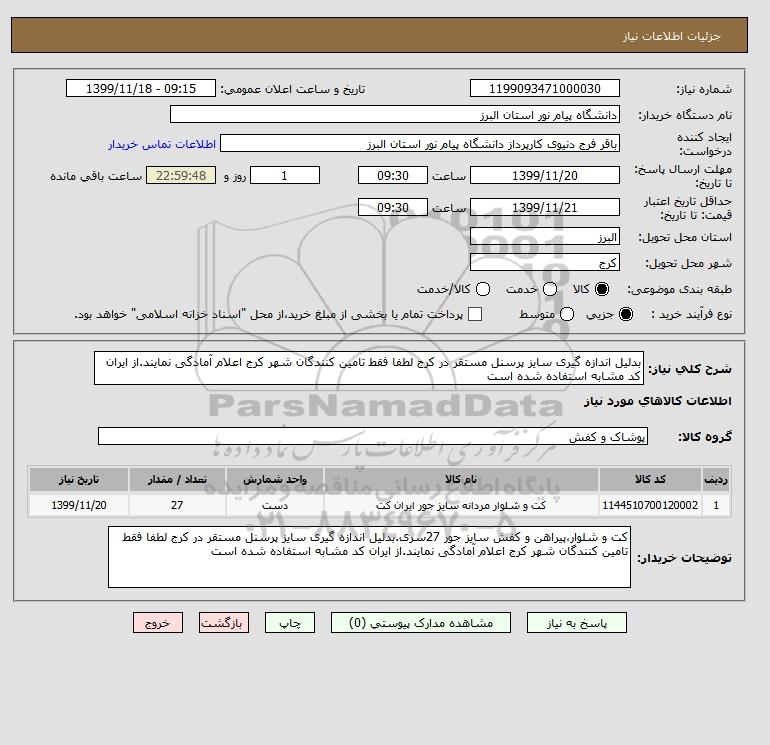Click product name کت و شلوار مردانه cell
This screenshot has height=745, width=770.
coord(461,505)
